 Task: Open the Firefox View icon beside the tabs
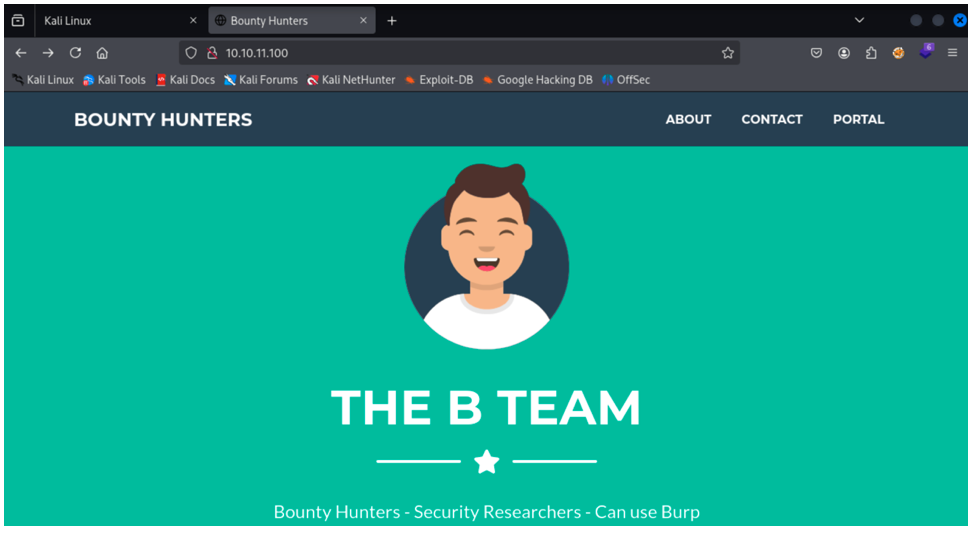18,20
